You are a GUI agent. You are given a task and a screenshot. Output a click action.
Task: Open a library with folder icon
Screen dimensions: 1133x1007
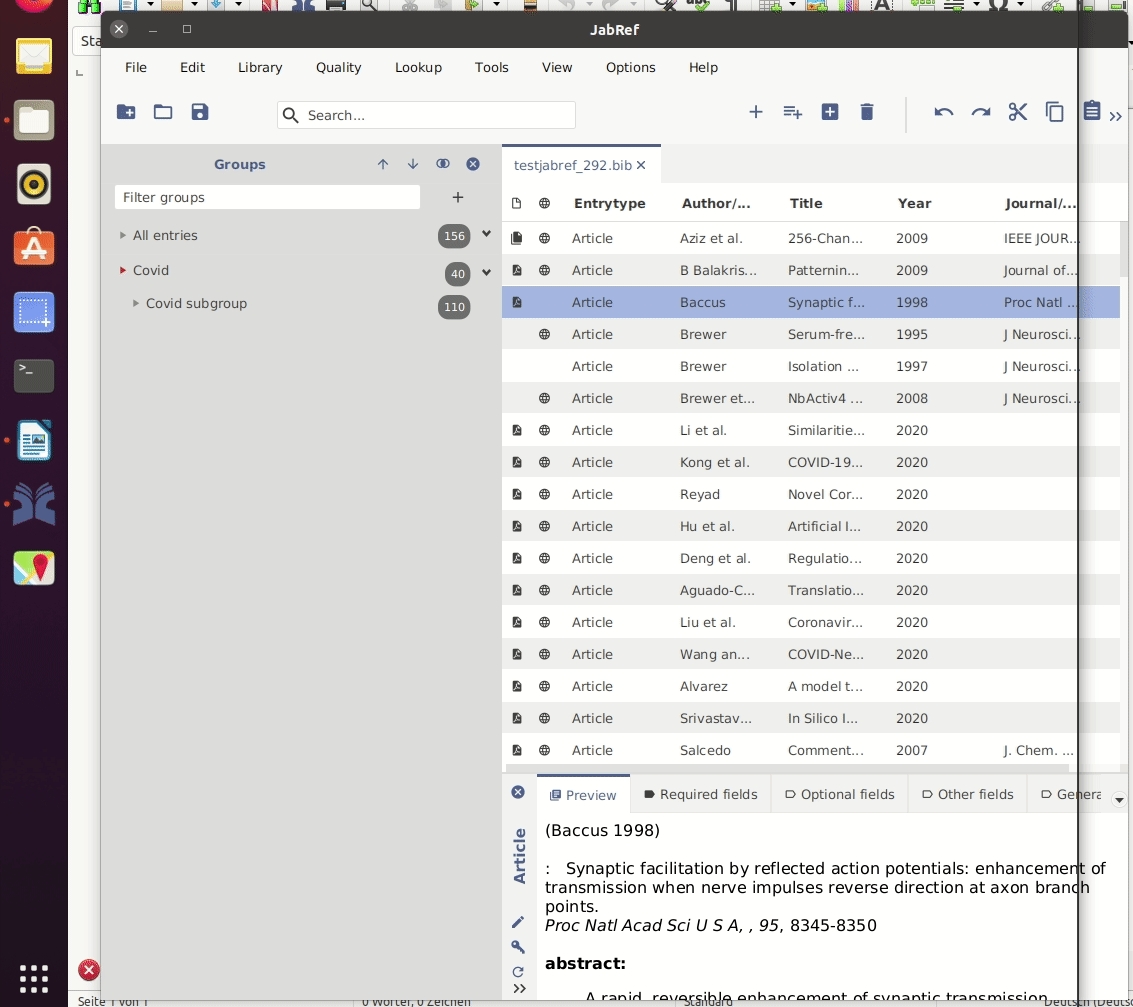tap(163, 112)
